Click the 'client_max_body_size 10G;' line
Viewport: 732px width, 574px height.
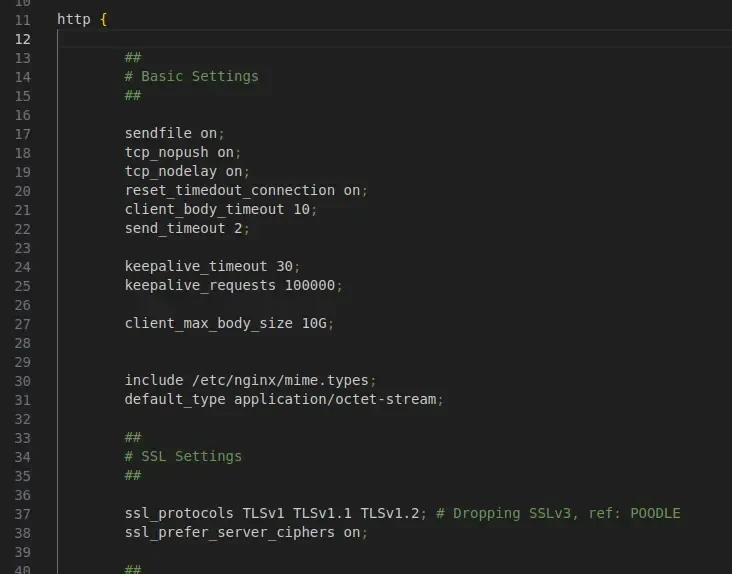point(229,323)
